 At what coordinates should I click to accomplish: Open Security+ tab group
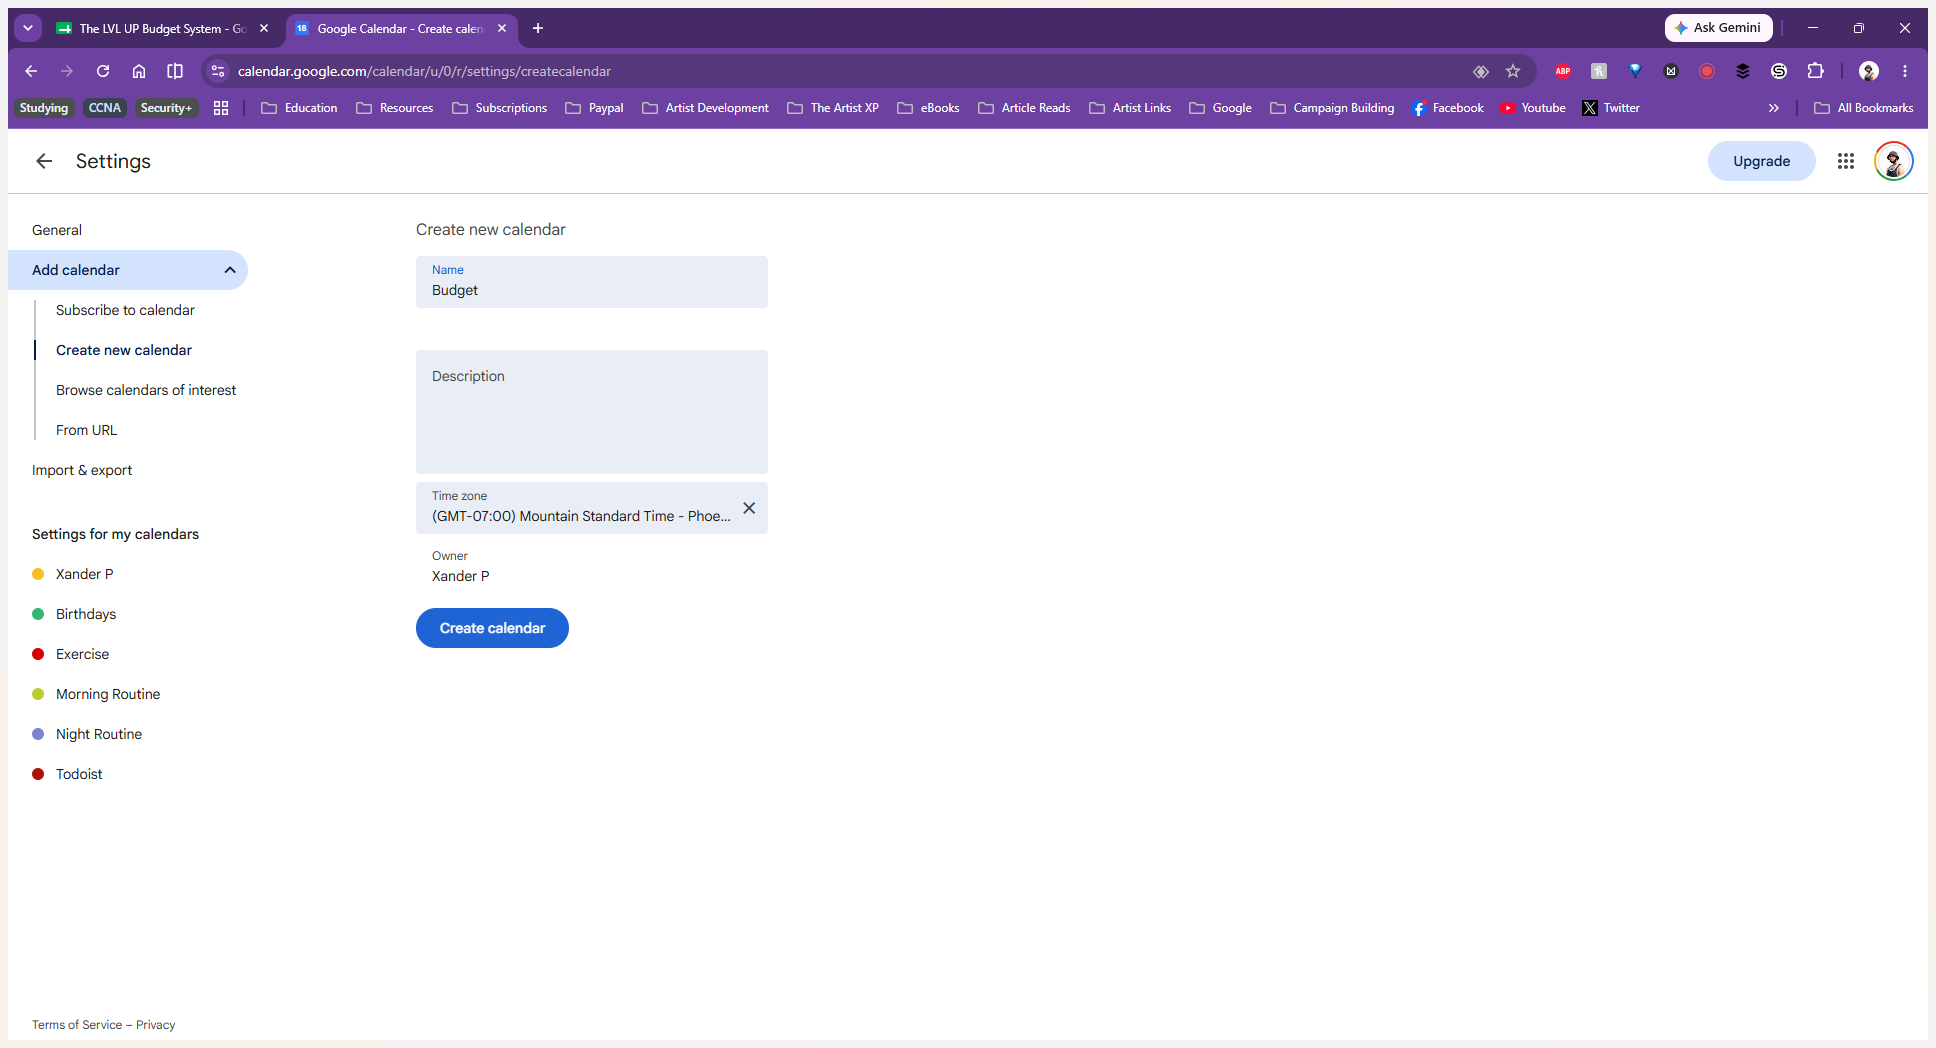click(166, 108)
